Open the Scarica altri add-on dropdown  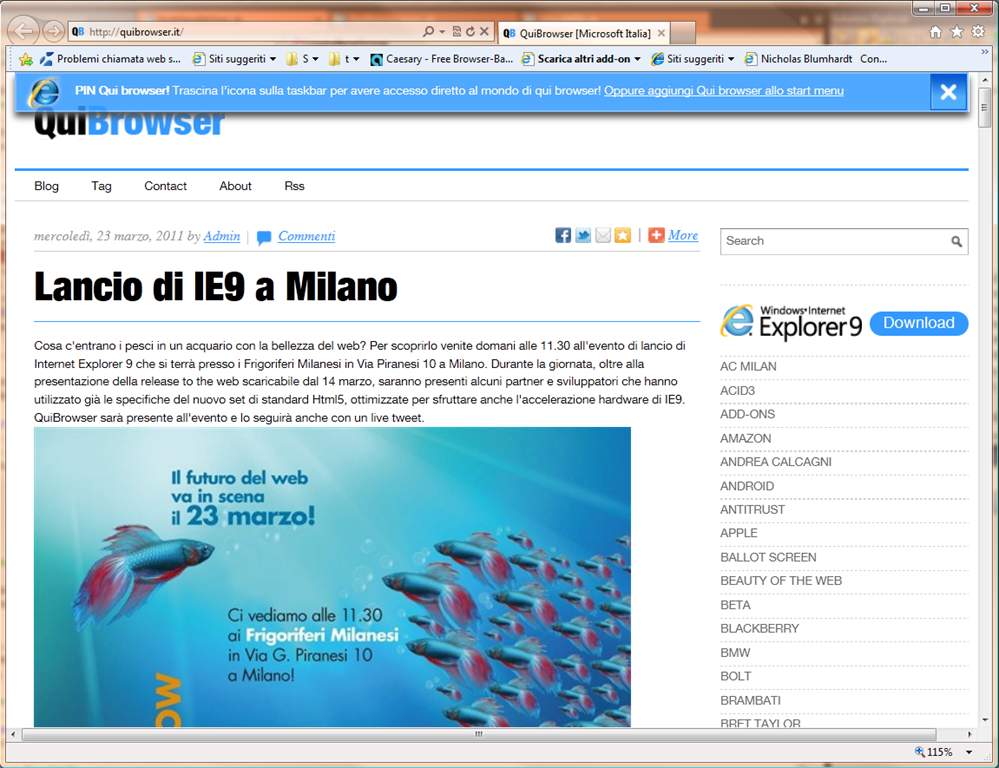(637, 59)
